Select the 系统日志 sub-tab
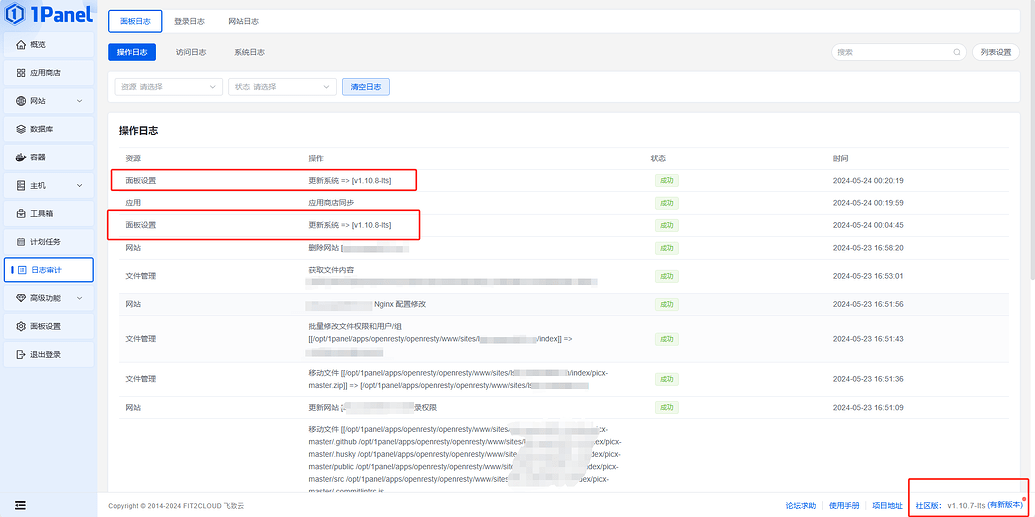 [x=250, y=52]
